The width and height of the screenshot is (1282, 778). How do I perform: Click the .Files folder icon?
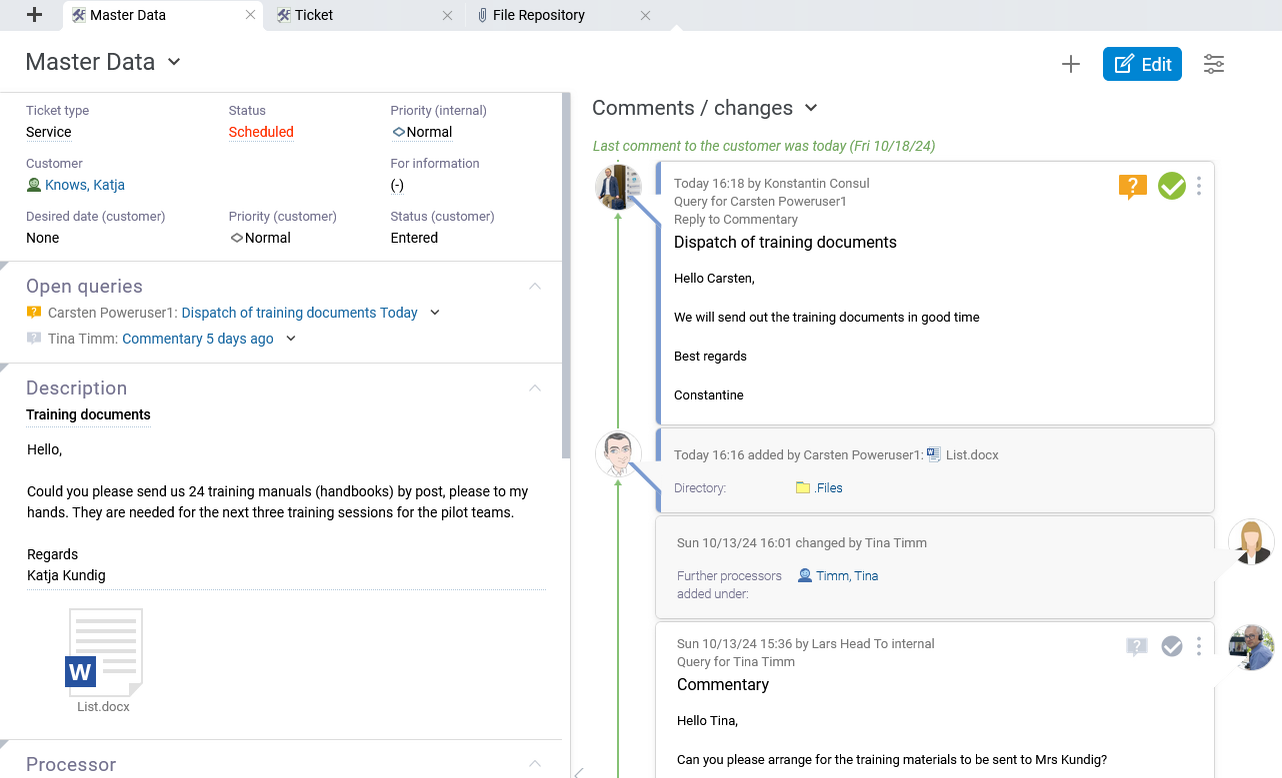point(802,488)
